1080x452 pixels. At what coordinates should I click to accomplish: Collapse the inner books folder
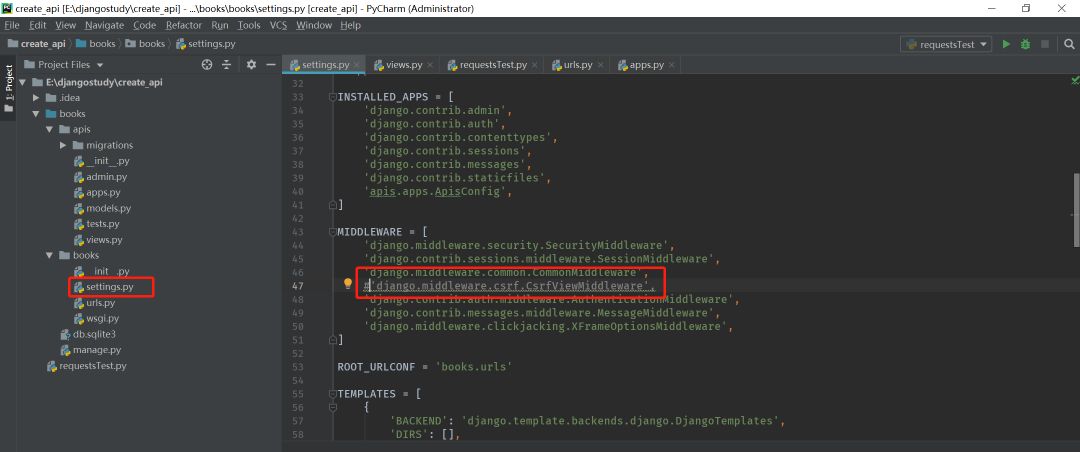coord(49,256)
